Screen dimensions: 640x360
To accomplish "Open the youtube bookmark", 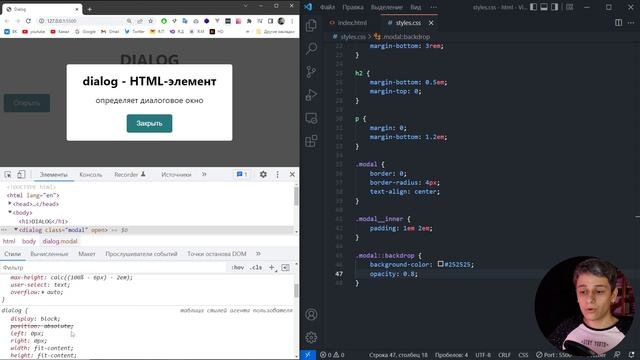I will point(34,31).
